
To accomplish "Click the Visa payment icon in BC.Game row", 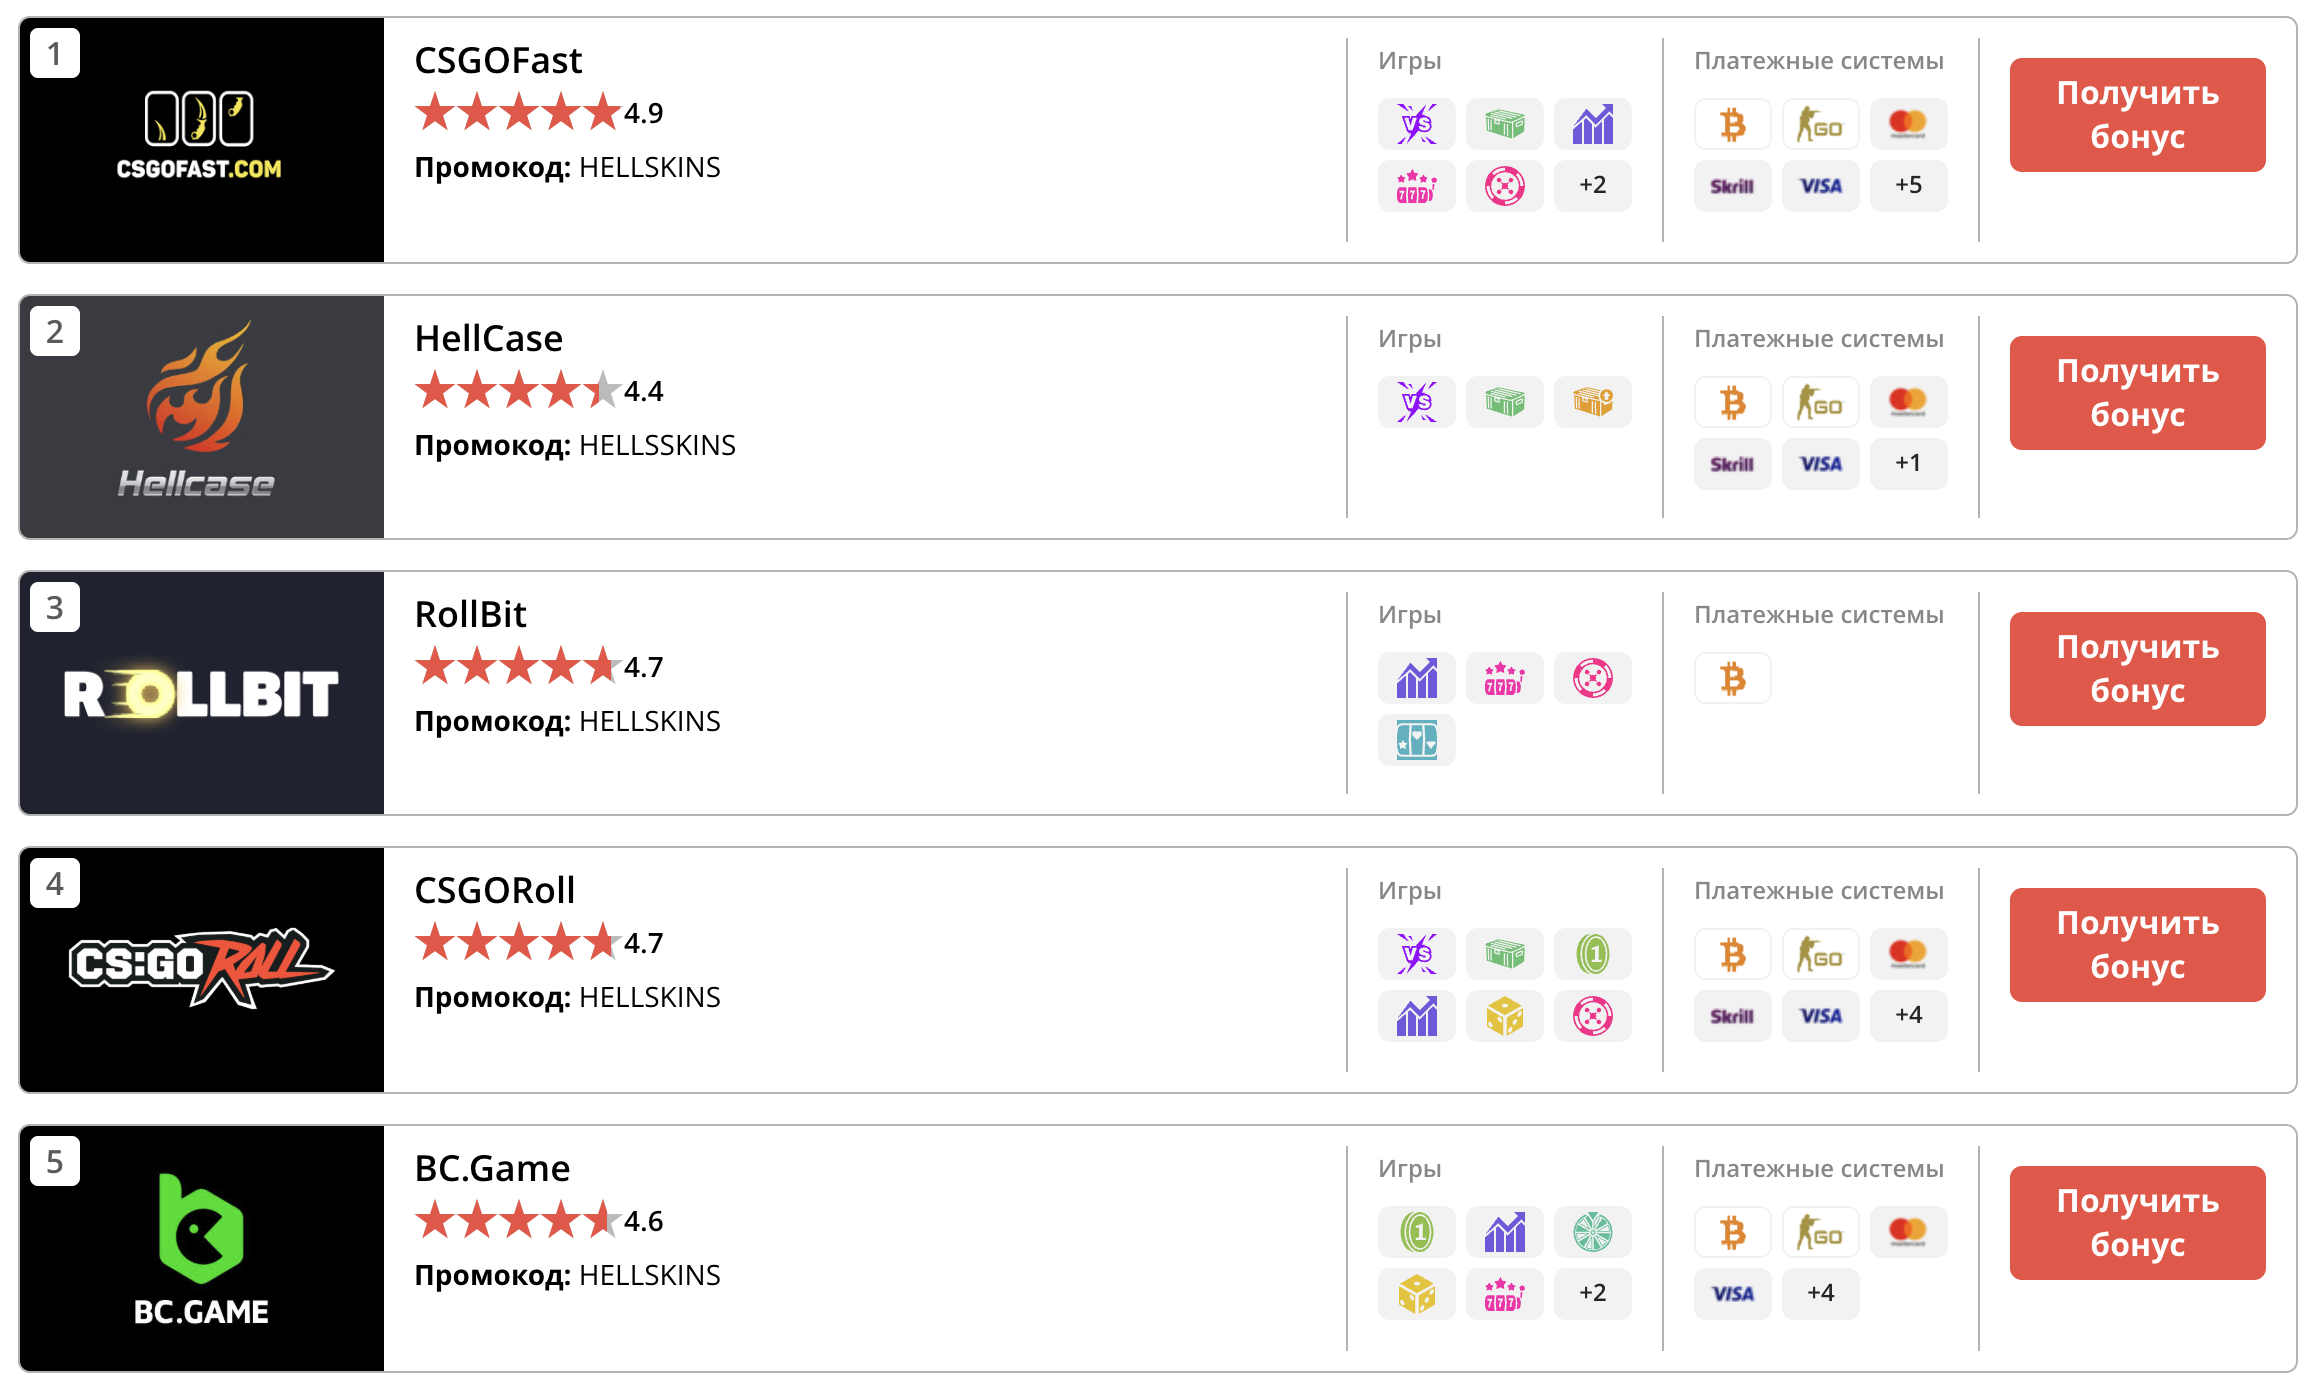I will click(1732, 1294).
